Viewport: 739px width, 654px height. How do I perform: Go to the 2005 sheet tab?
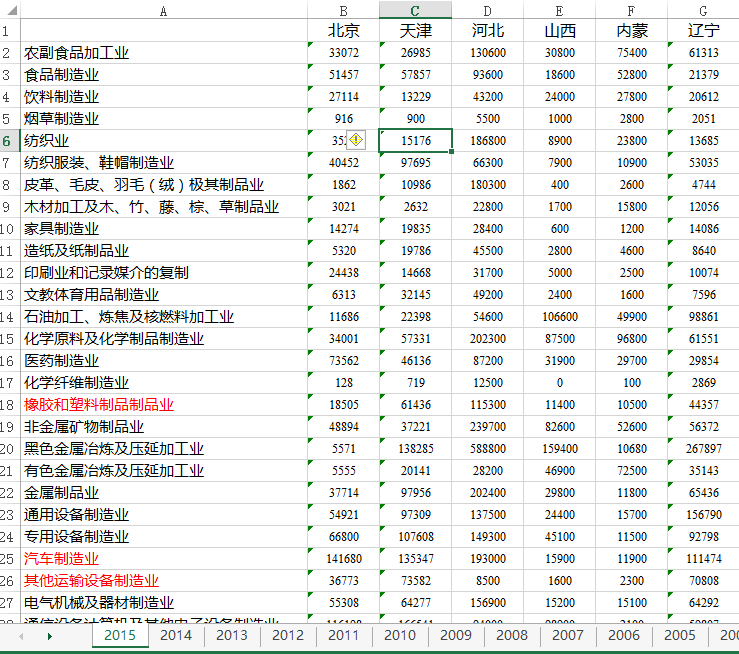(680, 635)
